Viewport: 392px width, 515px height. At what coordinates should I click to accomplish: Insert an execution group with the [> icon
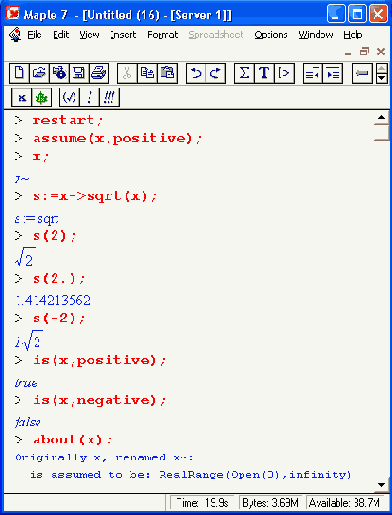click(x=284, y=73)
